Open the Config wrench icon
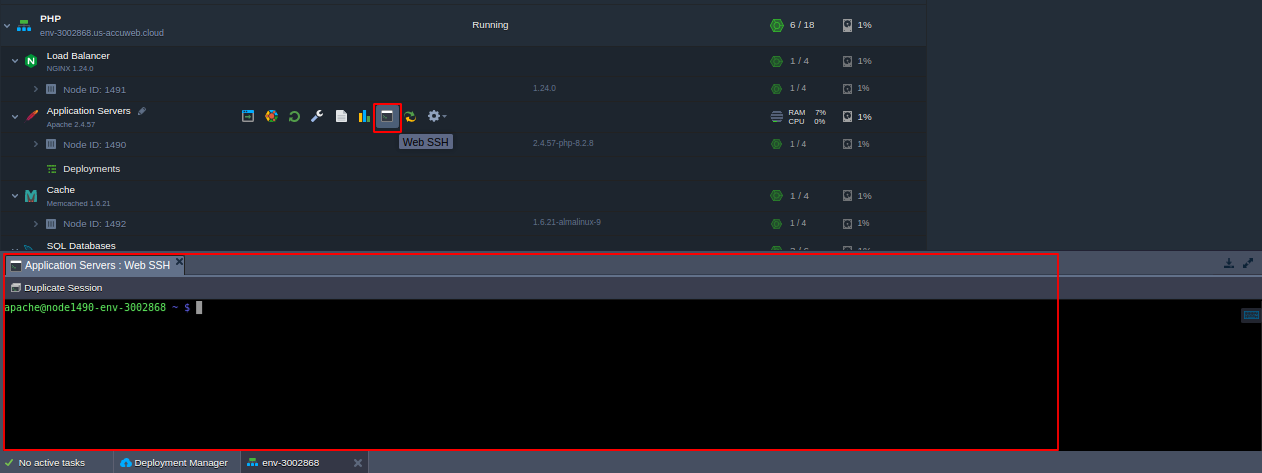 pyautogui.click(x=317, y=117)
